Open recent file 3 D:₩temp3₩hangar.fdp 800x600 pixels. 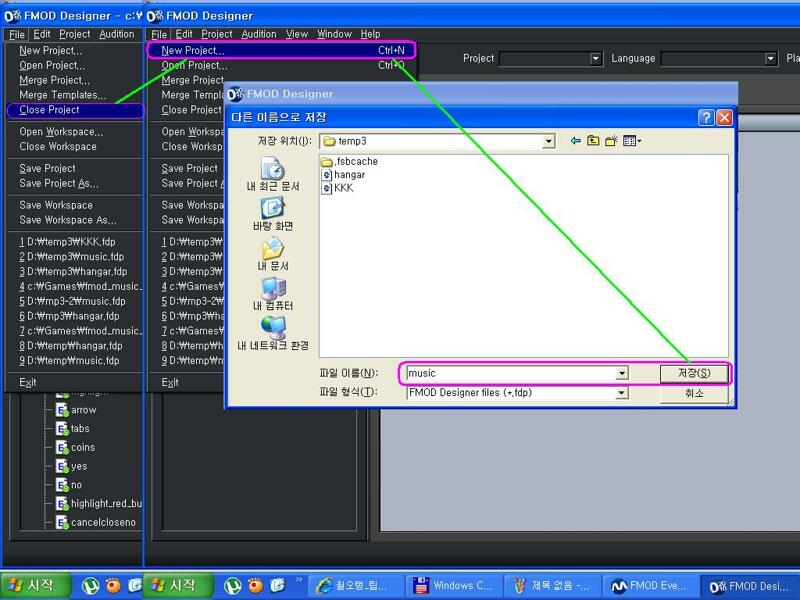click(74, 271)
